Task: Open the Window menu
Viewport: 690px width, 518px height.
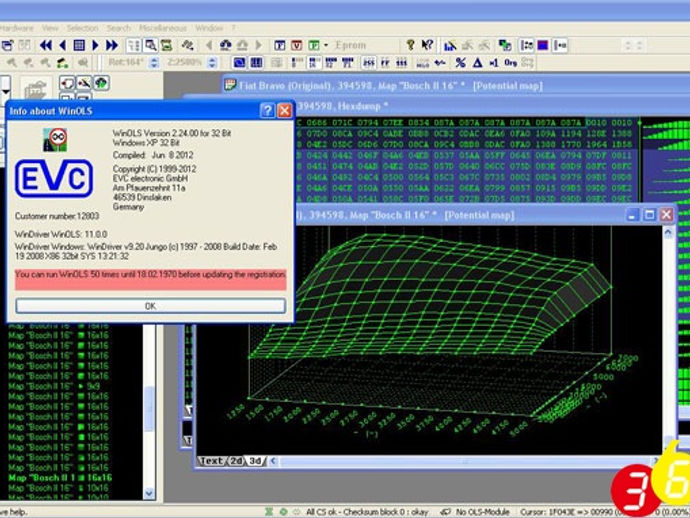Action: point(209,28)
